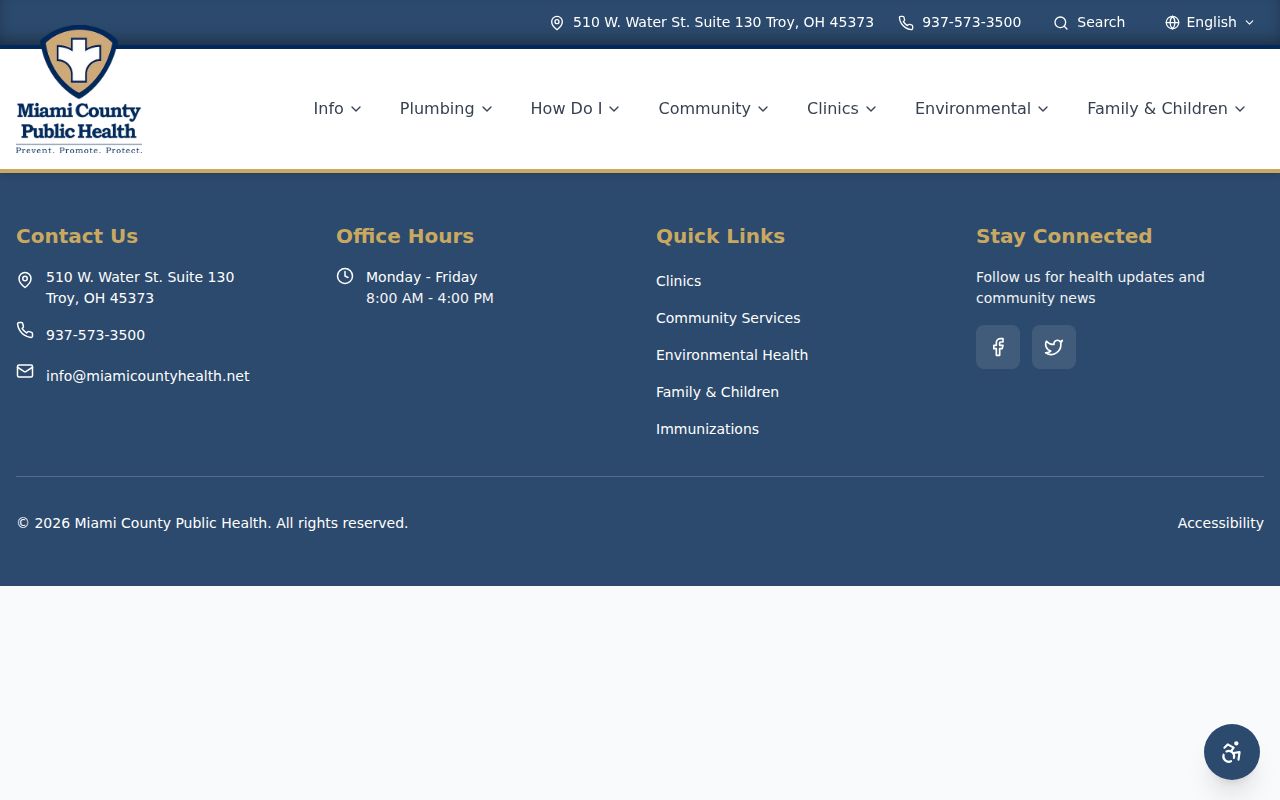Viewport: 1280px width, 800px height.
Task: Open the accessibility widget button
Action: [x=1232, y=752]
